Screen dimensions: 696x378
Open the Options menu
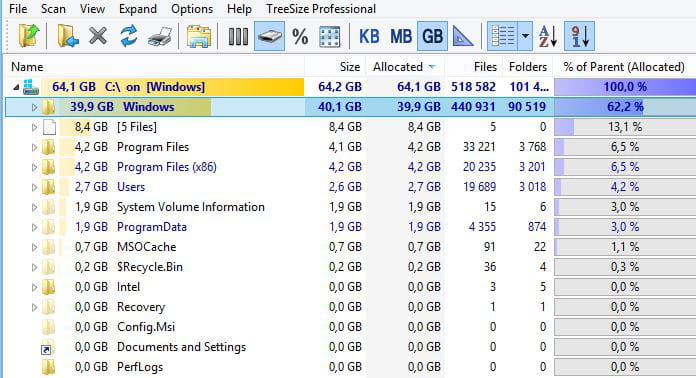(192, 9)
